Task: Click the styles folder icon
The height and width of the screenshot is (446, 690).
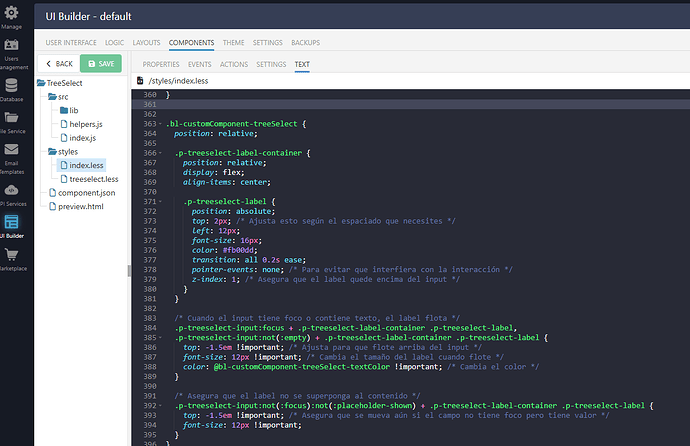Action: click(52, 151)
